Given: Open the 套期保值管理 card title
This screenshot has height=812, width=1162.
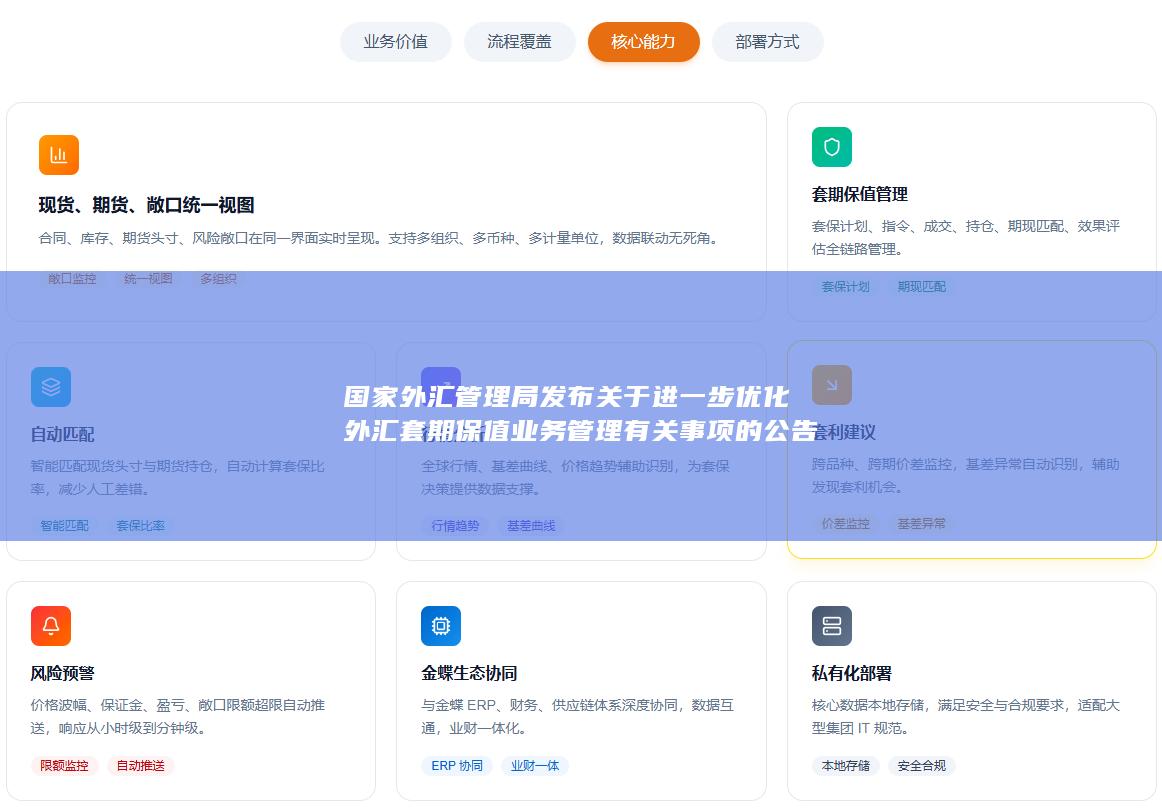Looking at the screenshot, I should pyautogui.click(x=860, y=194).
